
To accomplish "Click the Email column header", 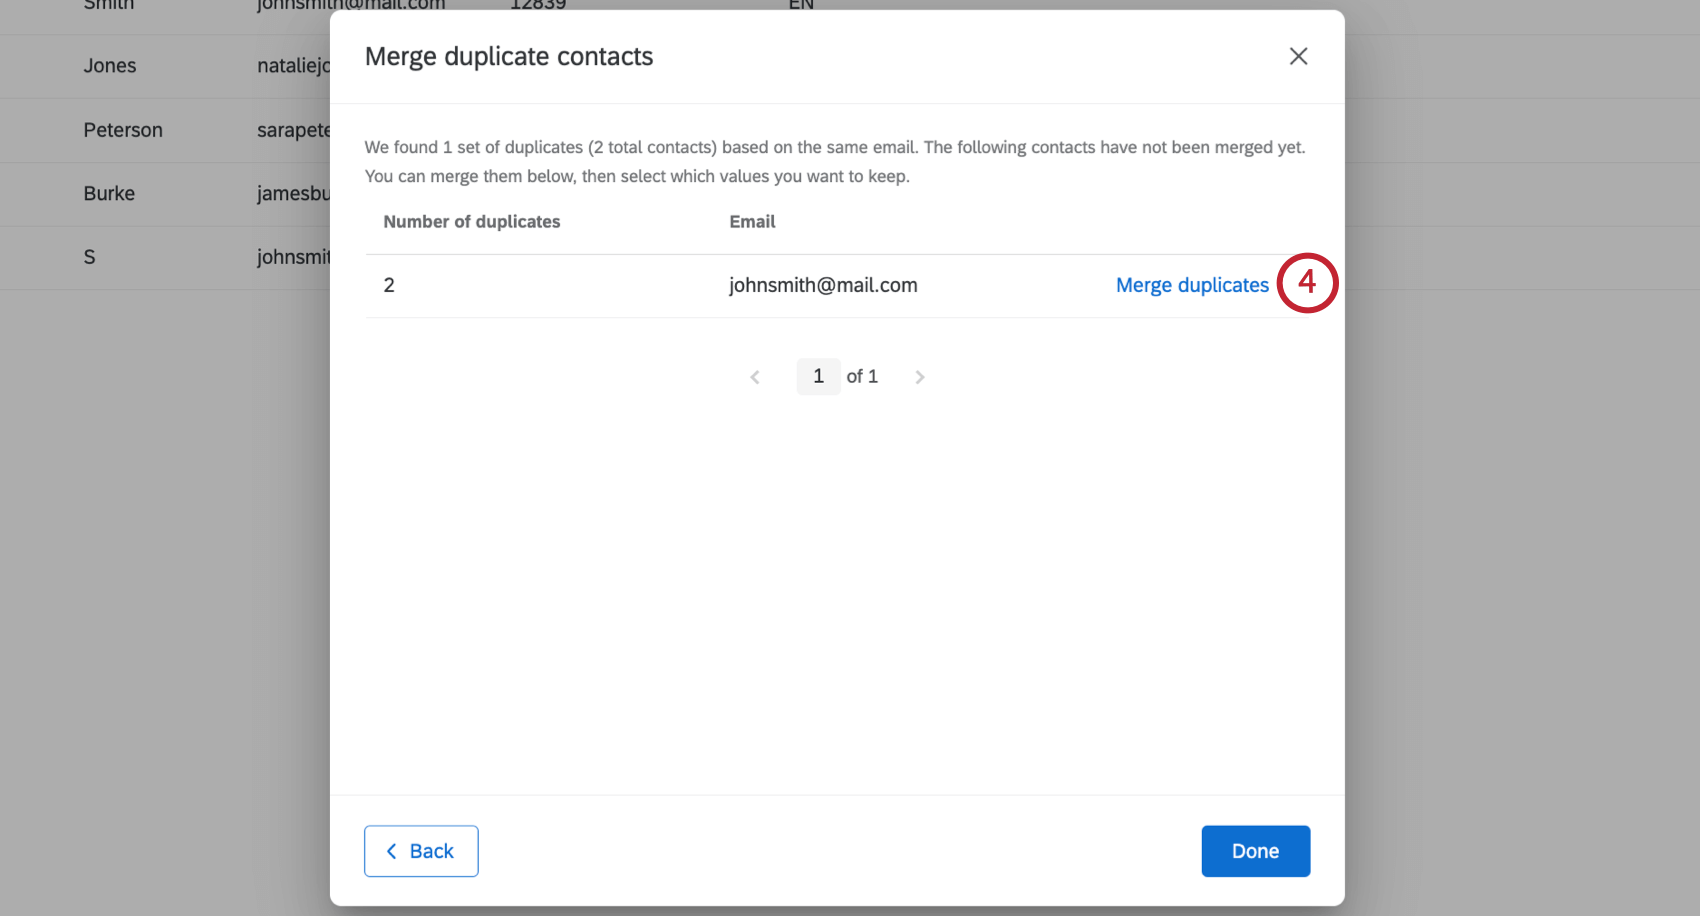I will pyautogui.click(x=752, y=221).
